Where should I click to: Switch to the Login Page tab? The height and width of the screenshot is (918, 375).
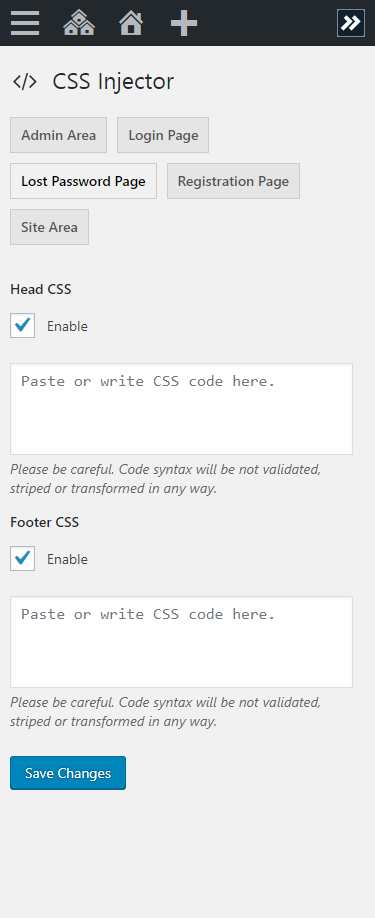163,135
